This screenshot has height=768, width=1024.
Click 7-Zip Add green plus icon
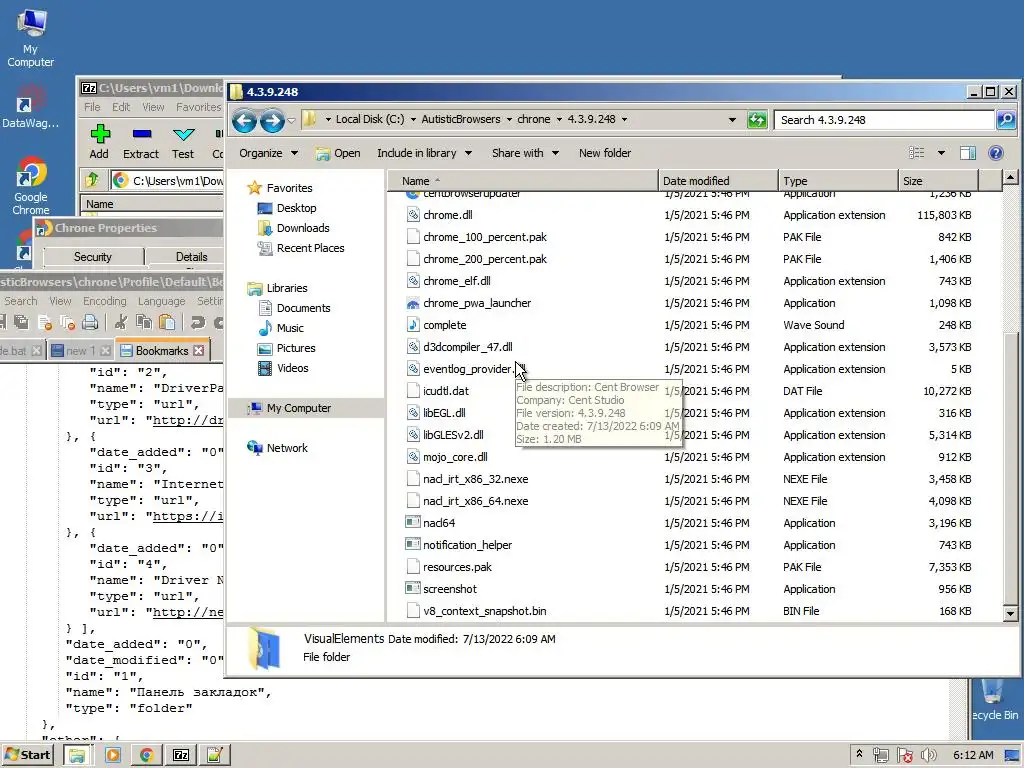(x=100, y=135)
